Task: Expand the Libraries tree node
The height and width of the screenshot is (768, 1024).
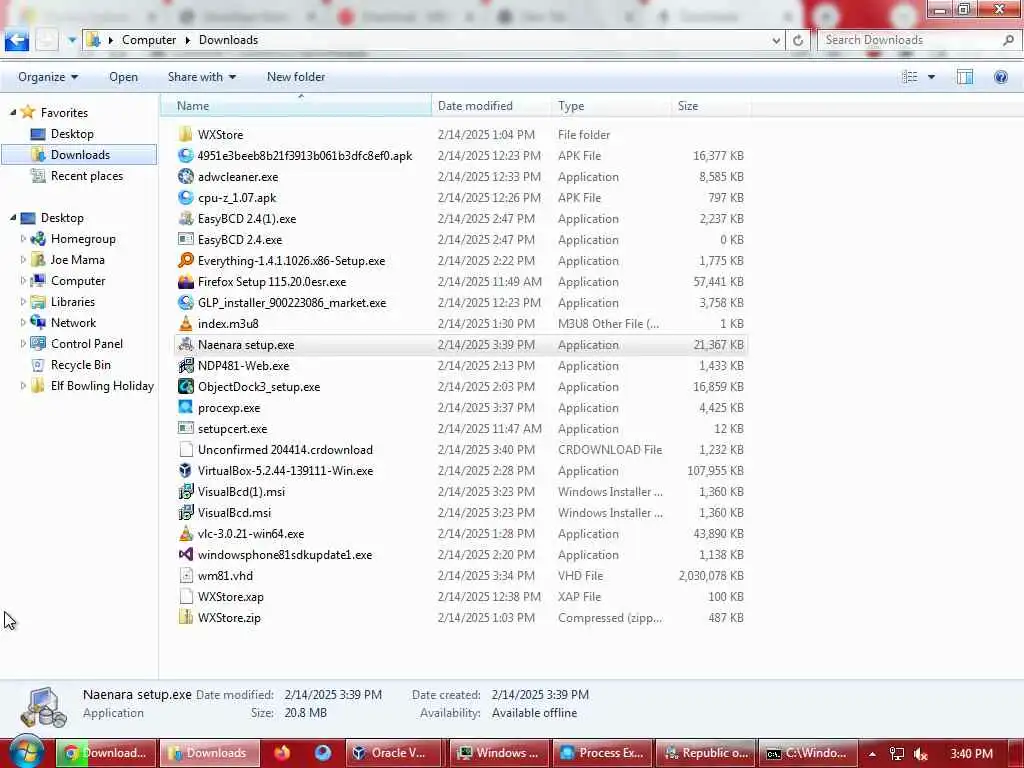Action: pyautogui.click(x=24, y=302)
